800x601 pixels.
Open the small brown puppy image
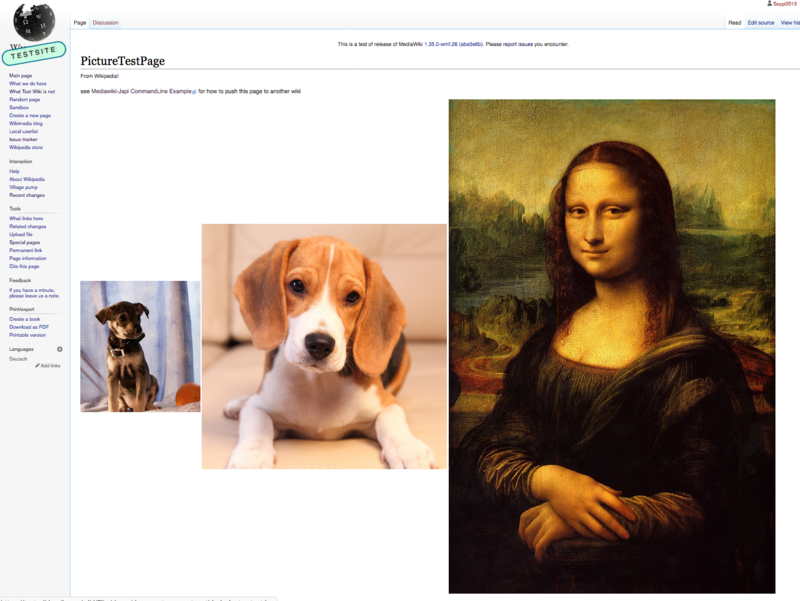coord(140,346)
